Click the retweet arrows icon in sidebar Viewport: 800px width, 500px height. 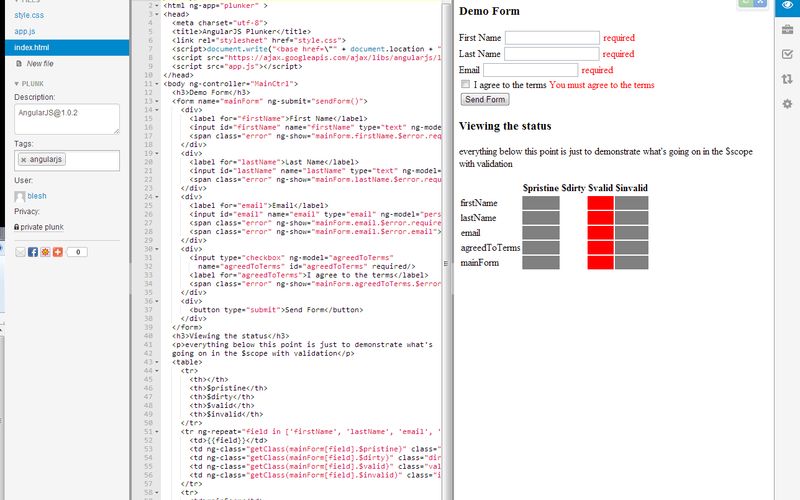point(787,79)
